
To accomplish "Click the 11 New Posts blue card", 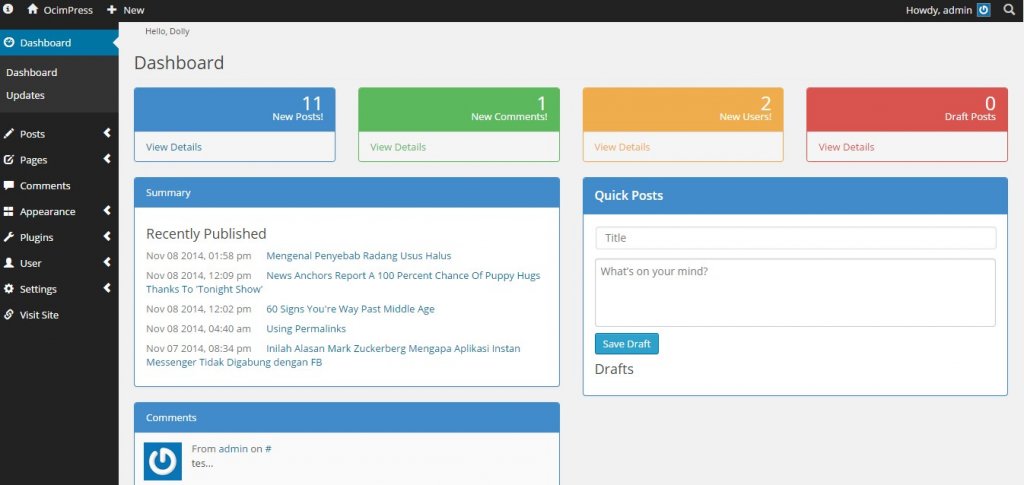I will [x=234, y=110].
